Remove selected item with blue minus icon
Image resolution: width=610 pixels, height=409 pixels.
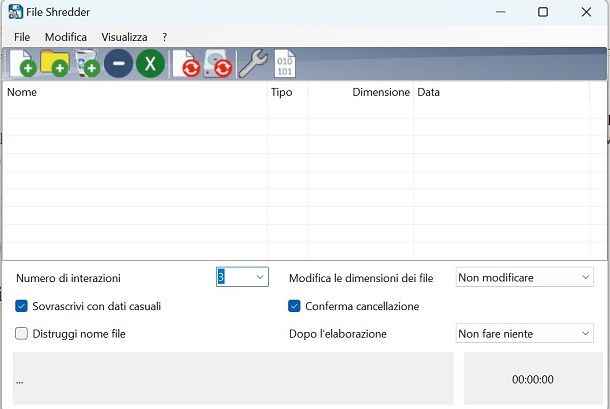point(119,63)
